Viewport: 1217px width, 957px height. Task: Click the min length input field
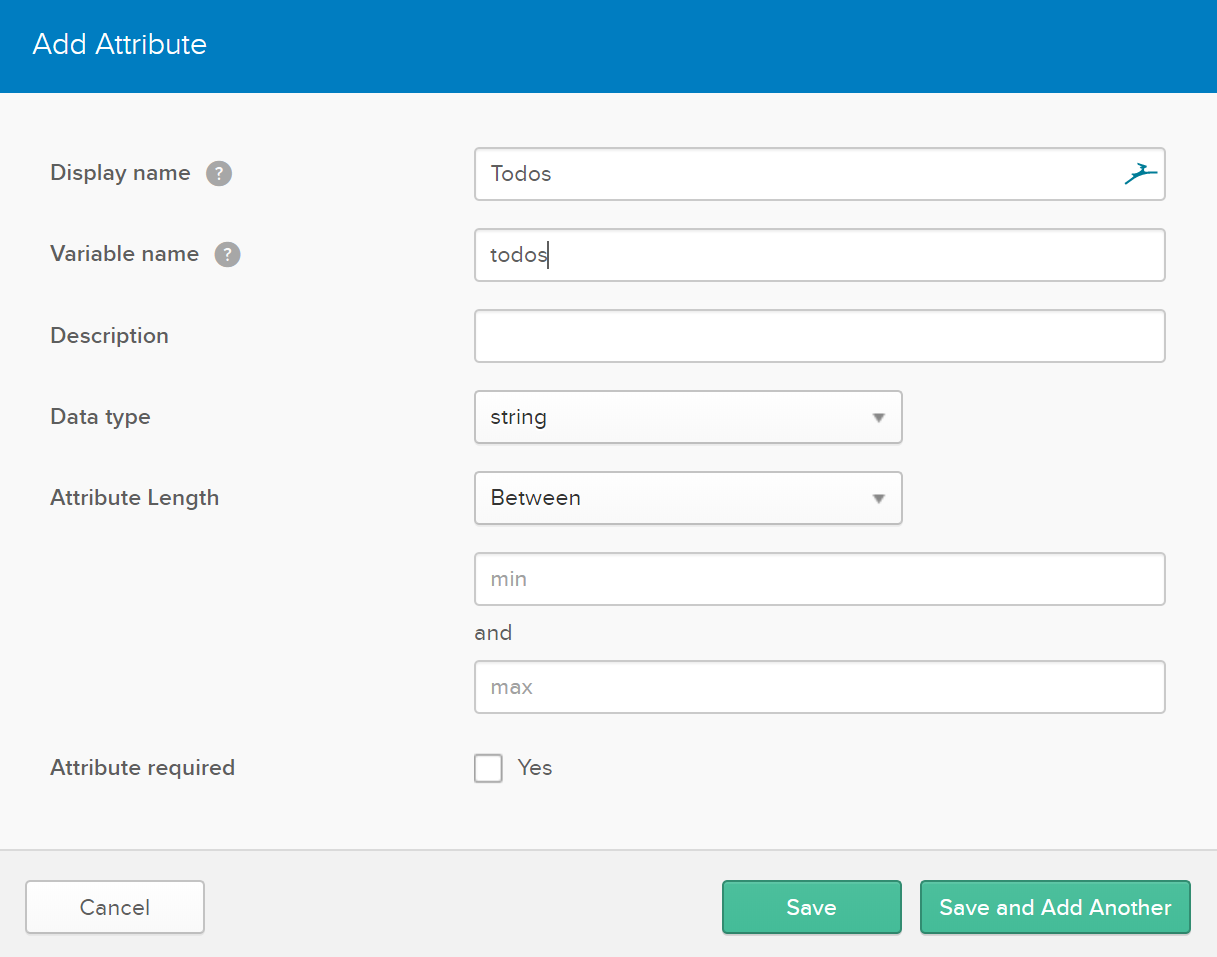coord(820,579)
